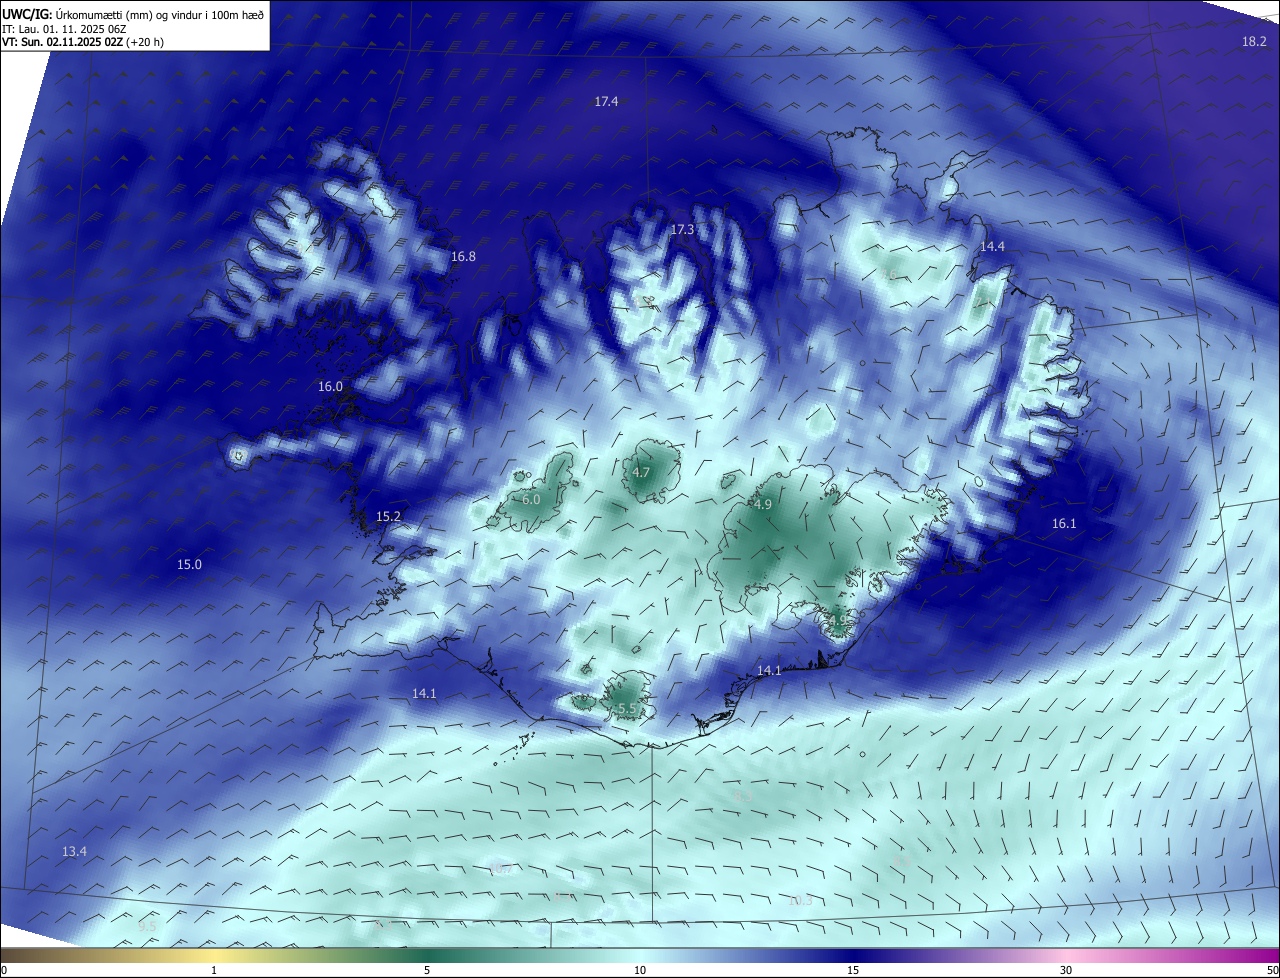Click the 4.7 value over the glacier
Viewport: 1280px width, 978px height.
pyautogui.click(x=642, y=473)
